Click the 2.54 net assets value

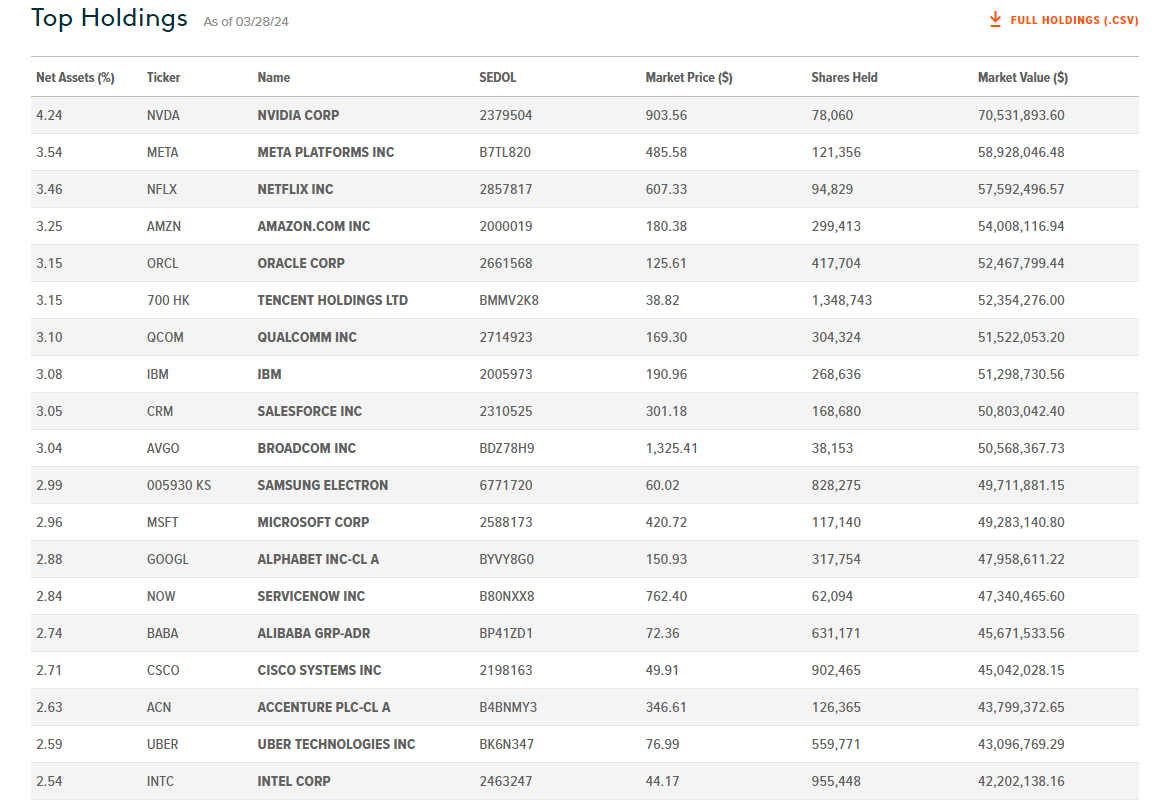pyautogui.click(x=49, y=782)
